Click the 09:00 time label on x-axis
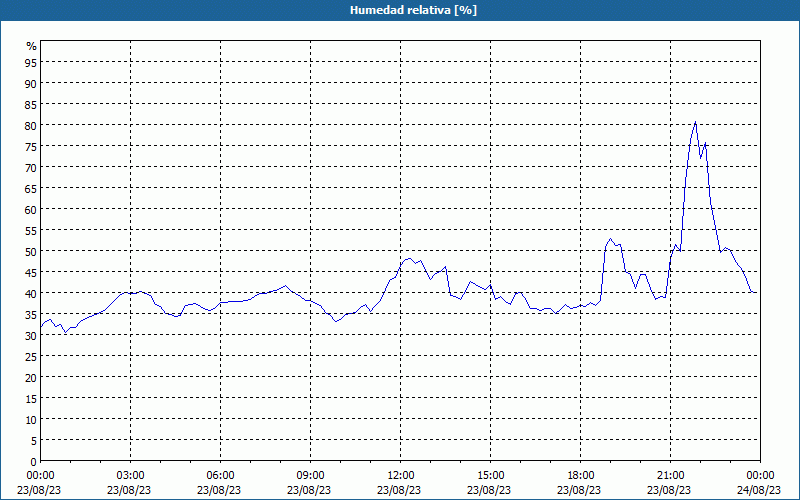 coord(311,476)
